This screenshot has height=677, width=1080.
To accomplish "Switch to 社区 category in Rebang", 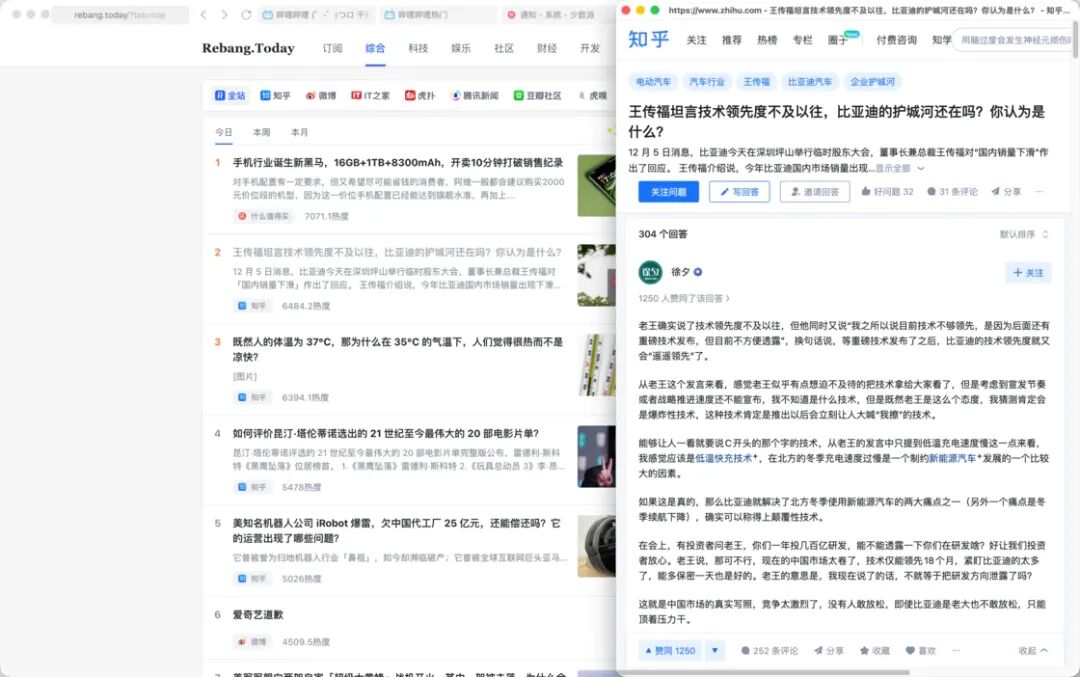I will tap(503, 48).
